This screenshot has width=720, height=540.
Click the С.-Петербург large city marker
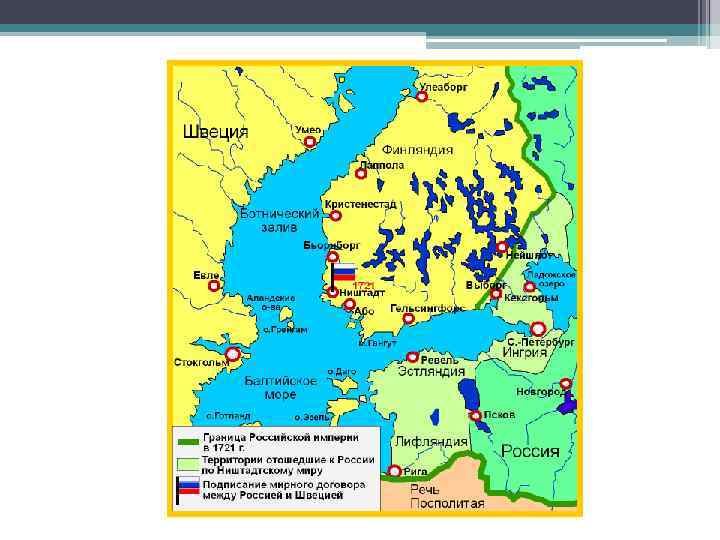coord(538,329)
